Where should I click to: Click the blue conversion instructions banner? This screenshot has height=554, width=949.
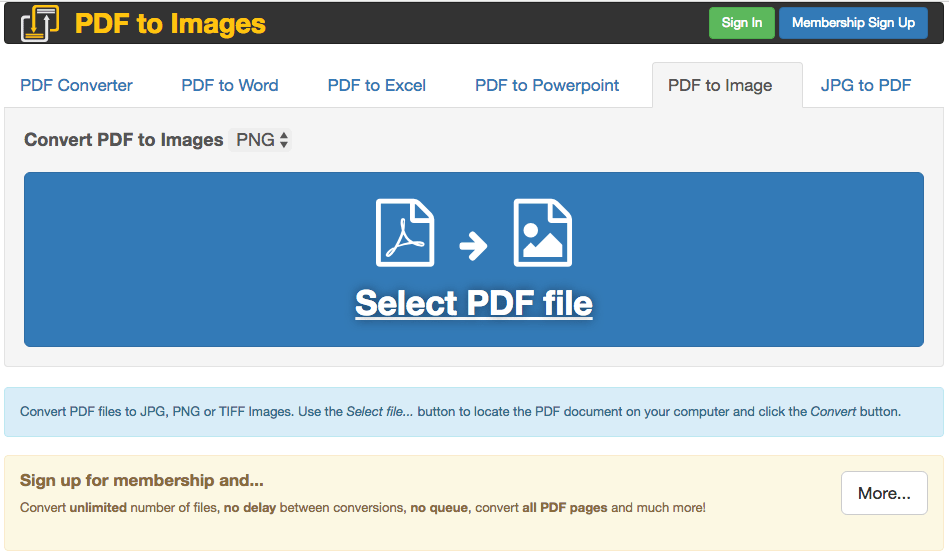coord(473,412)
